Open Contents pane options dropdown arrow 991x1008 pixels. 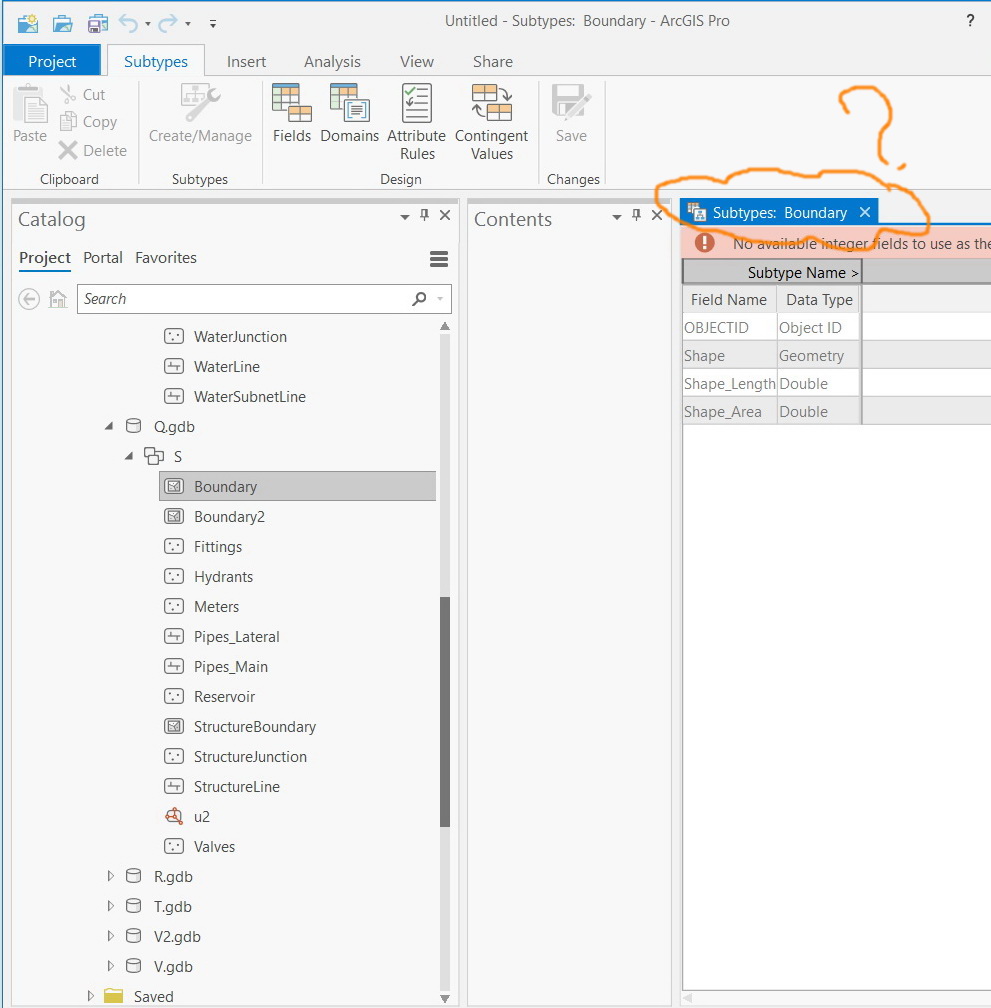point(617,217)
